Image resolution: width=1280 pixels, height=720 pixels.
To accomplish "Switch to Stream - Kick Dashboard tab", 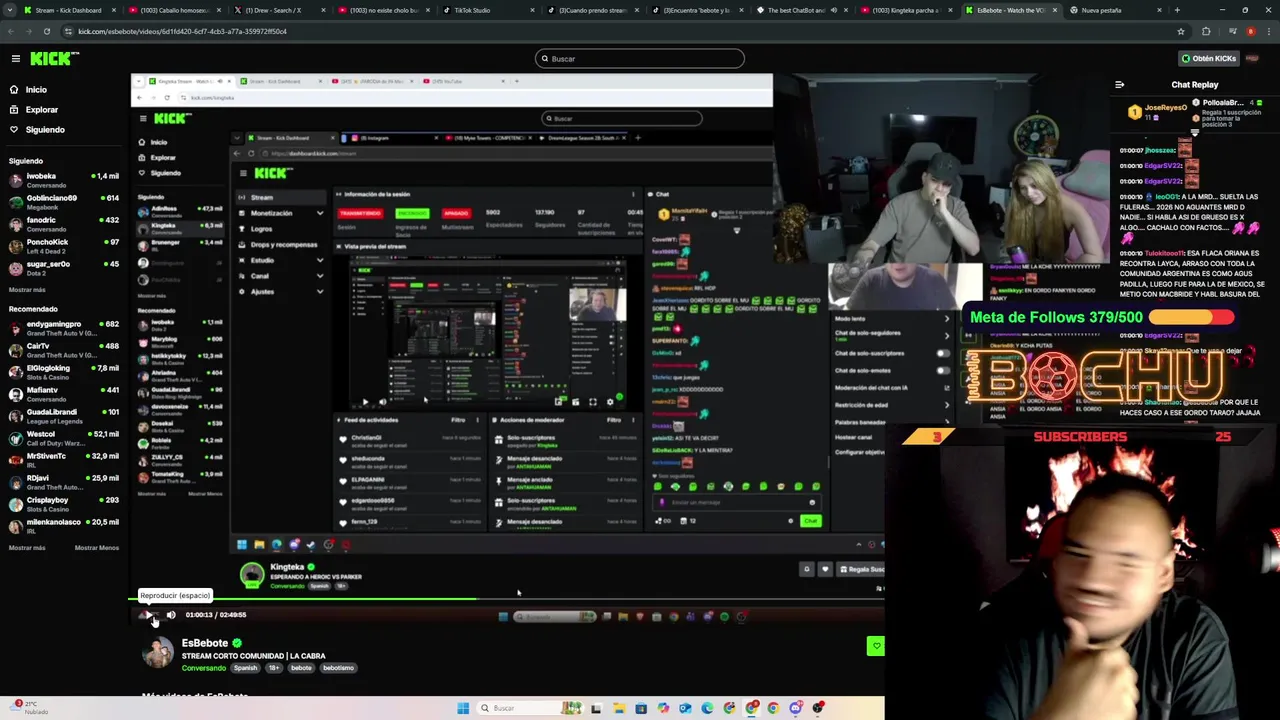I will coord(68,10).
